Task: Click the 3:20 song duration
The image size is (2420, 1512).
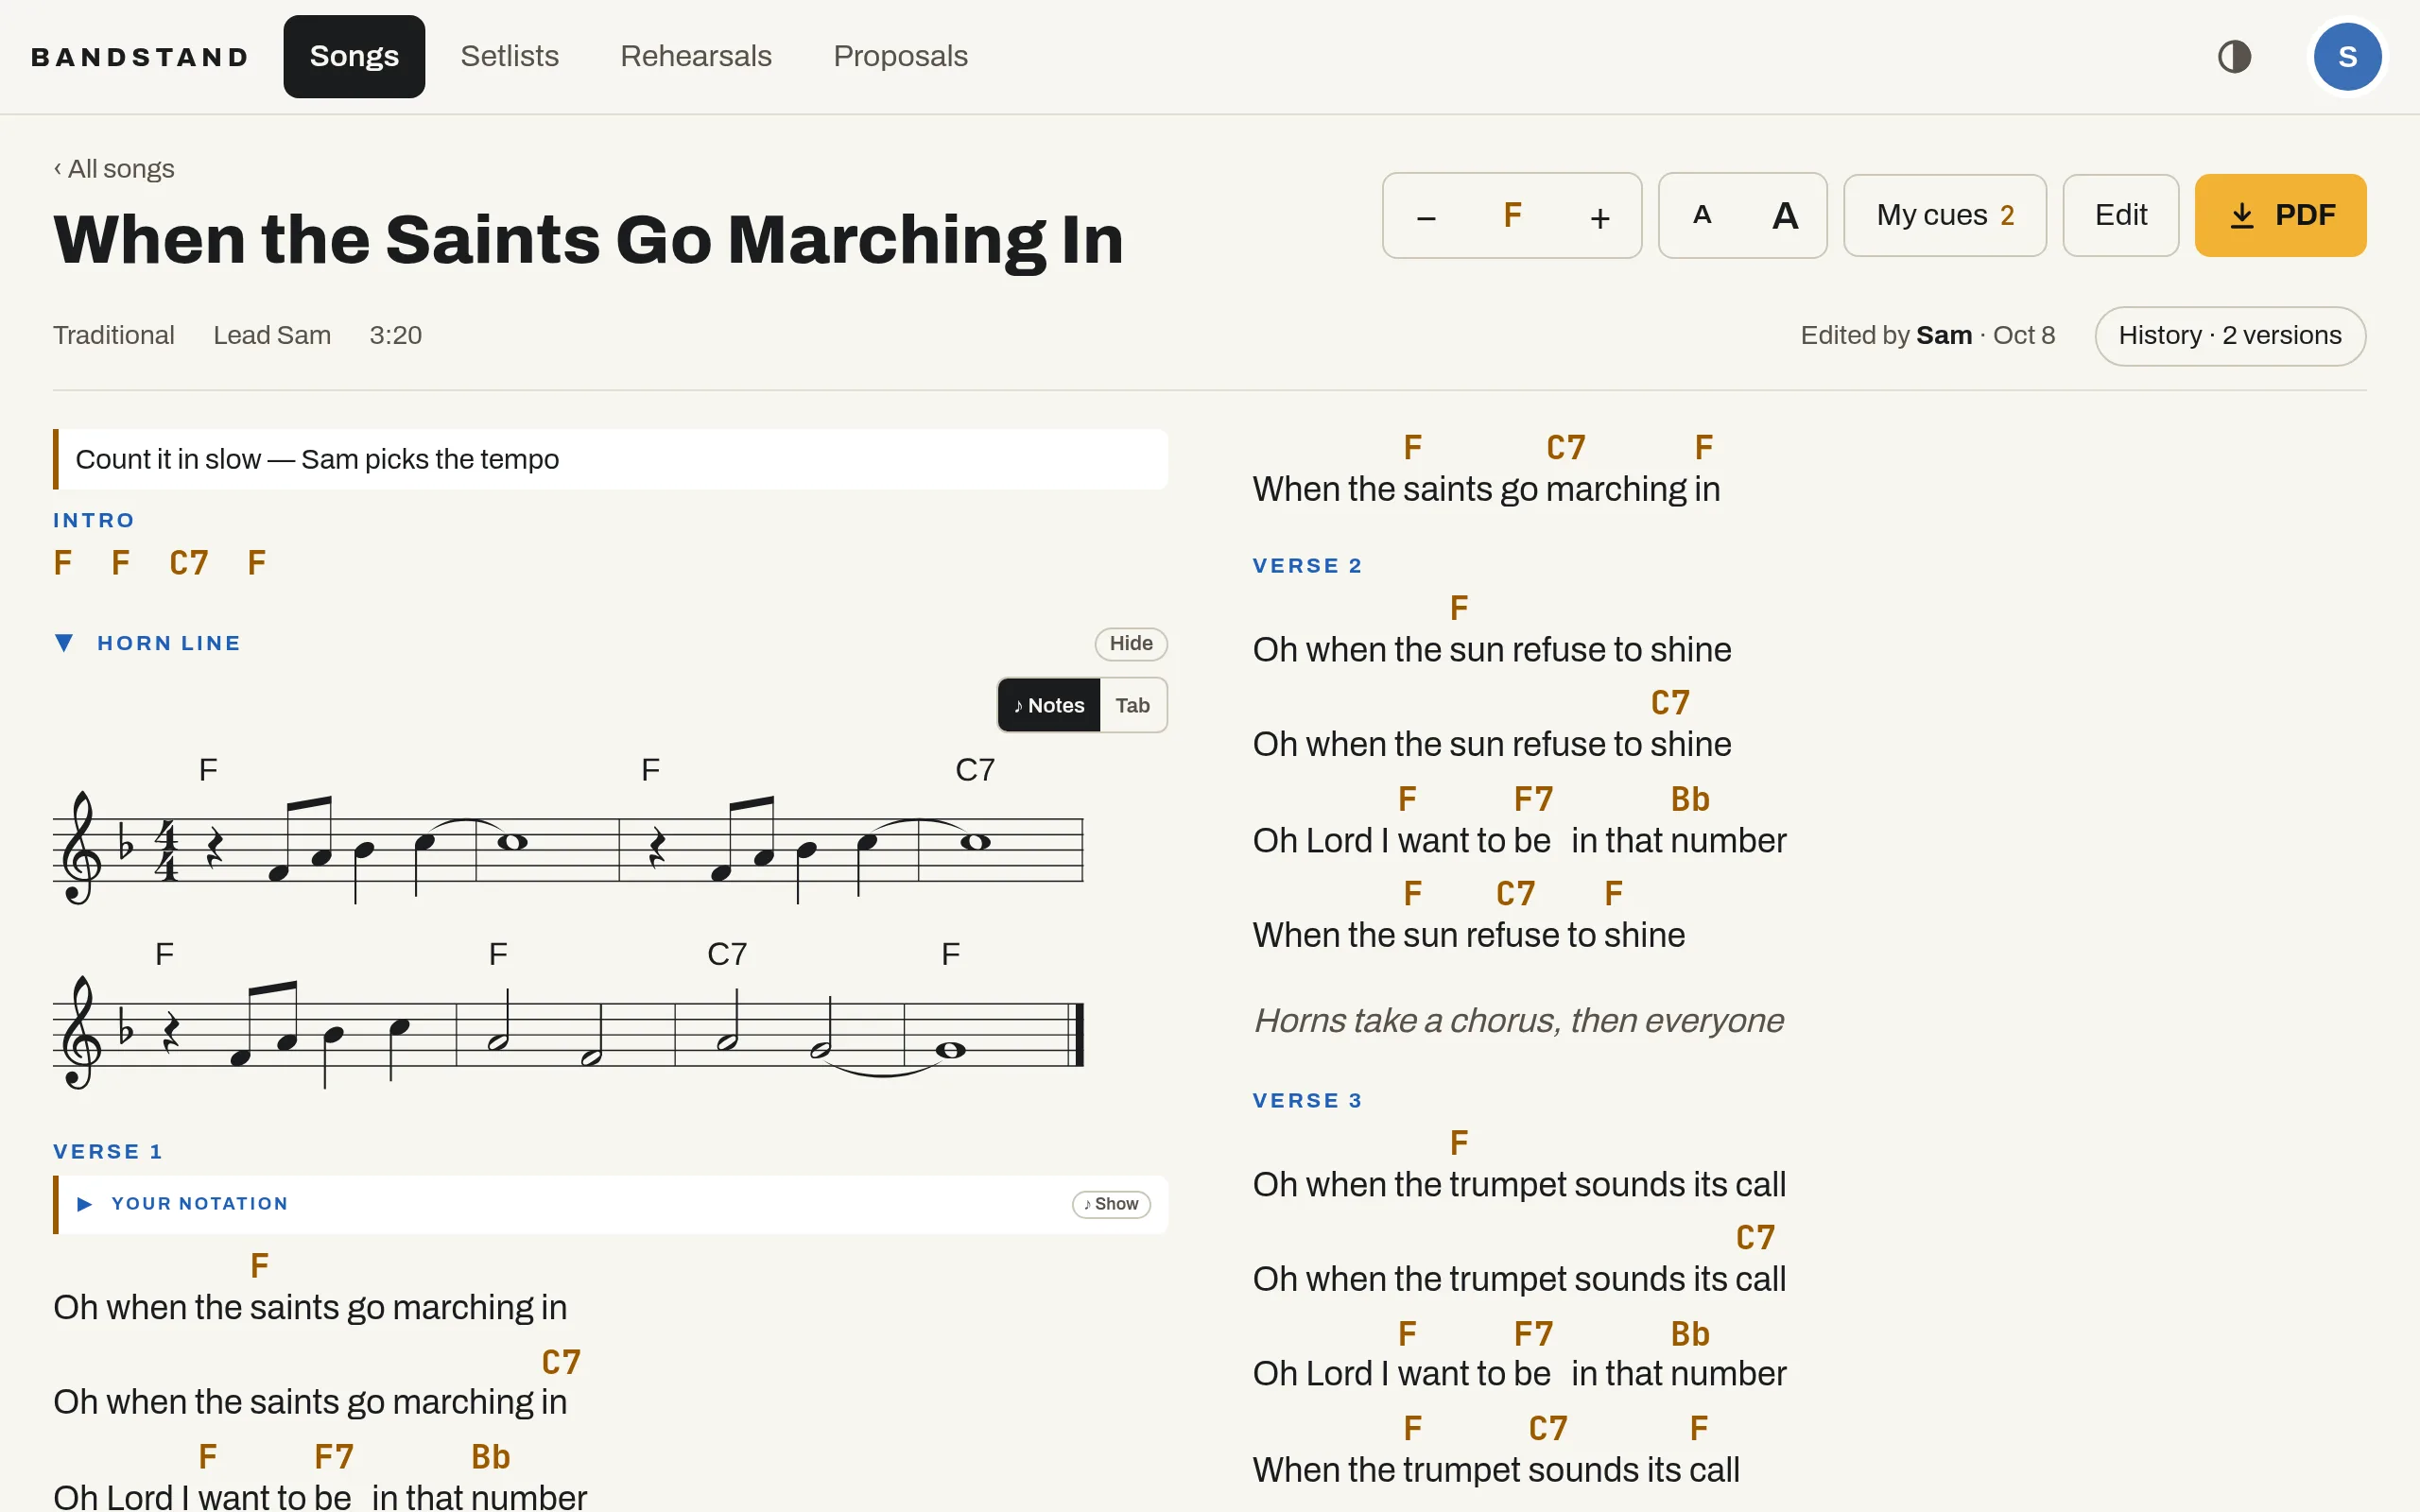Action: coord(395,335)
